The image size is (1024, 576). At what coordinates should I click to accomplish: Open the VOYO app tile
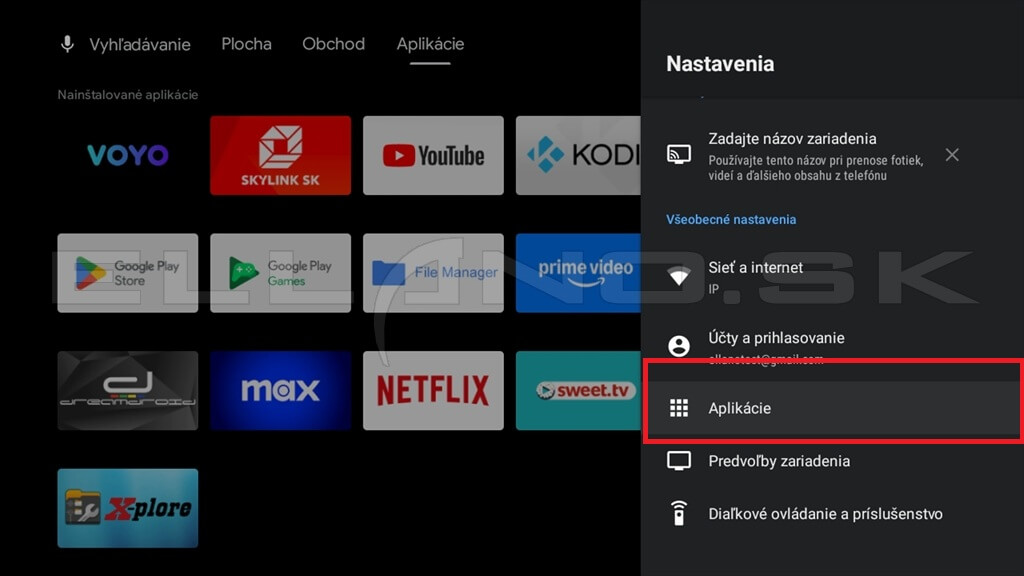click(127, 155)
